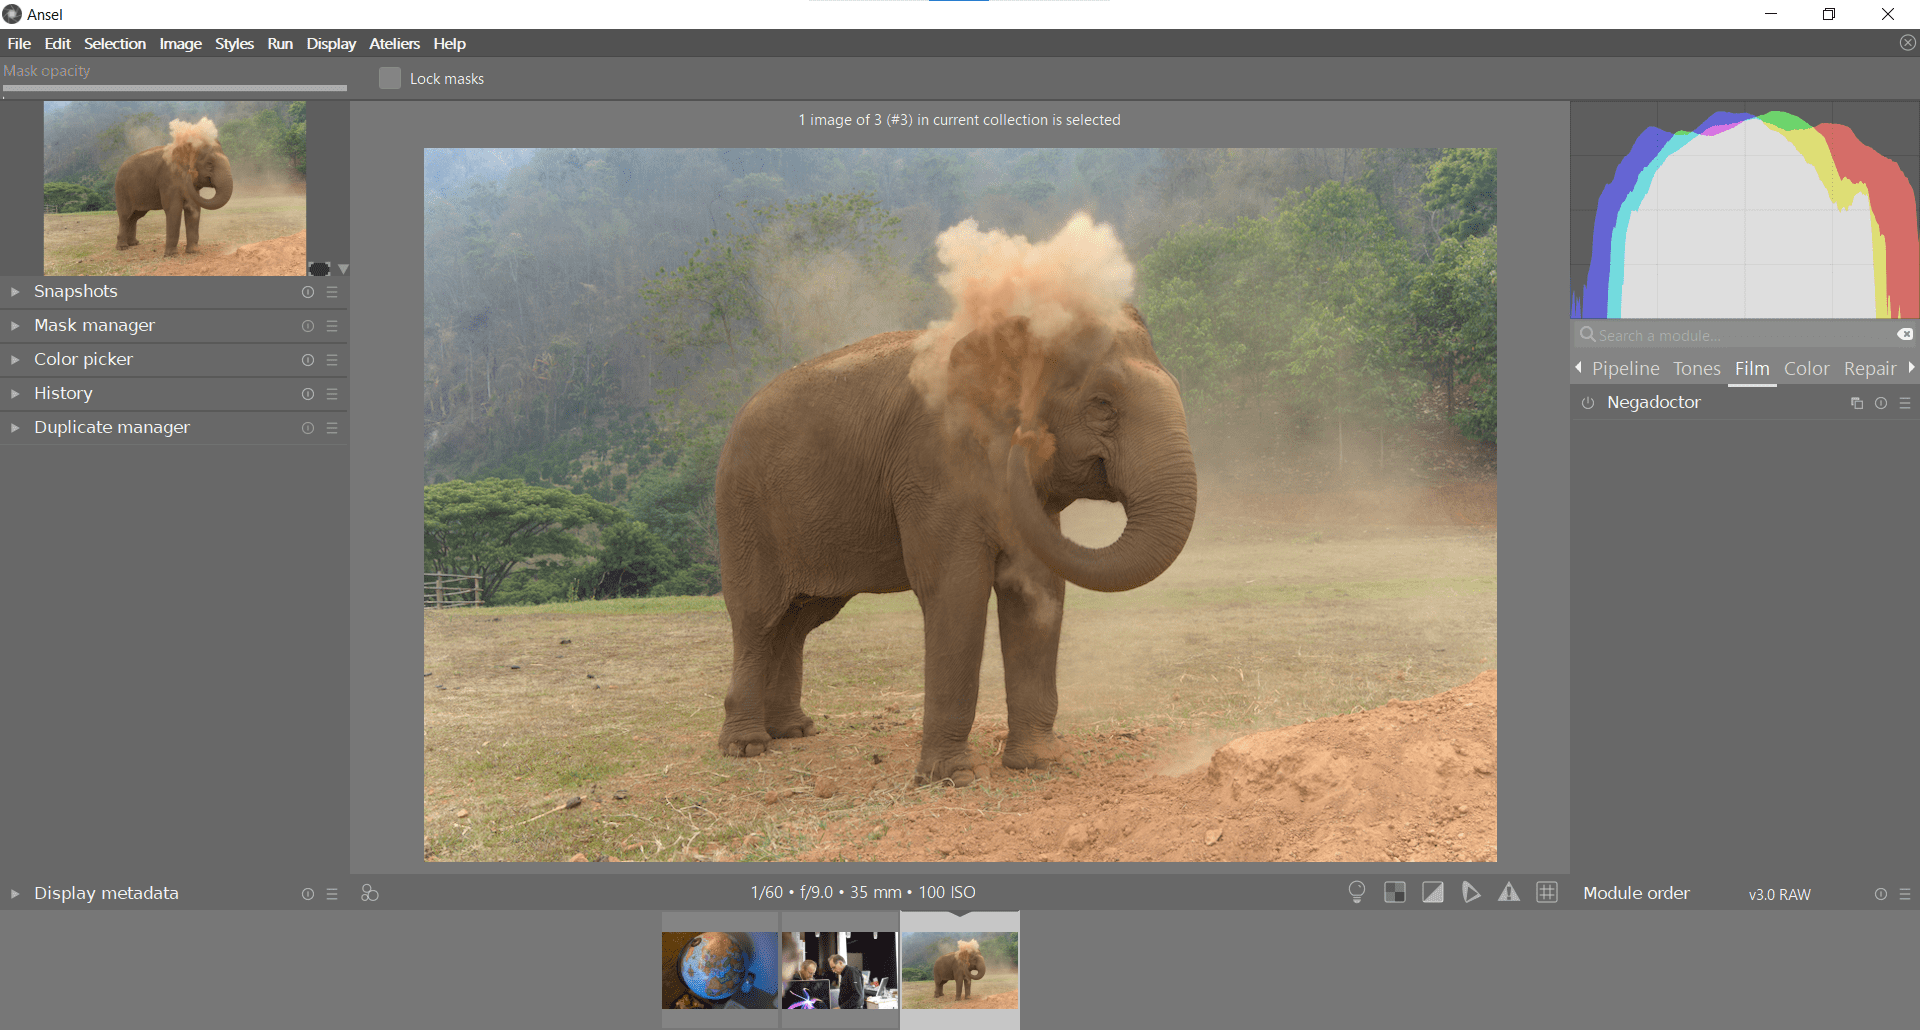Expand the Mask manager panel
The width and height of the screenshot is (1920, 1030).
pyautogui.click(x=94, y=326)
